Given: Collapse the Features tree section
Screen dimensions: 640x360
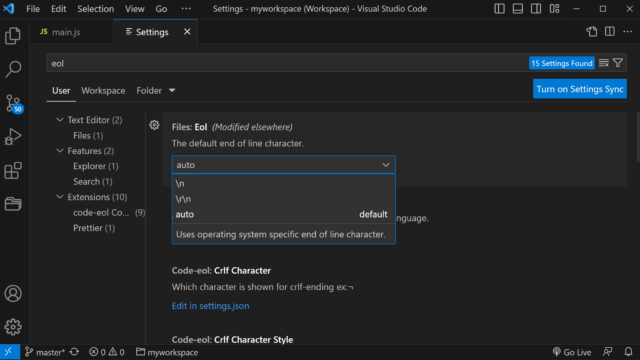Looking at the screenshot, I should point(60,151).
